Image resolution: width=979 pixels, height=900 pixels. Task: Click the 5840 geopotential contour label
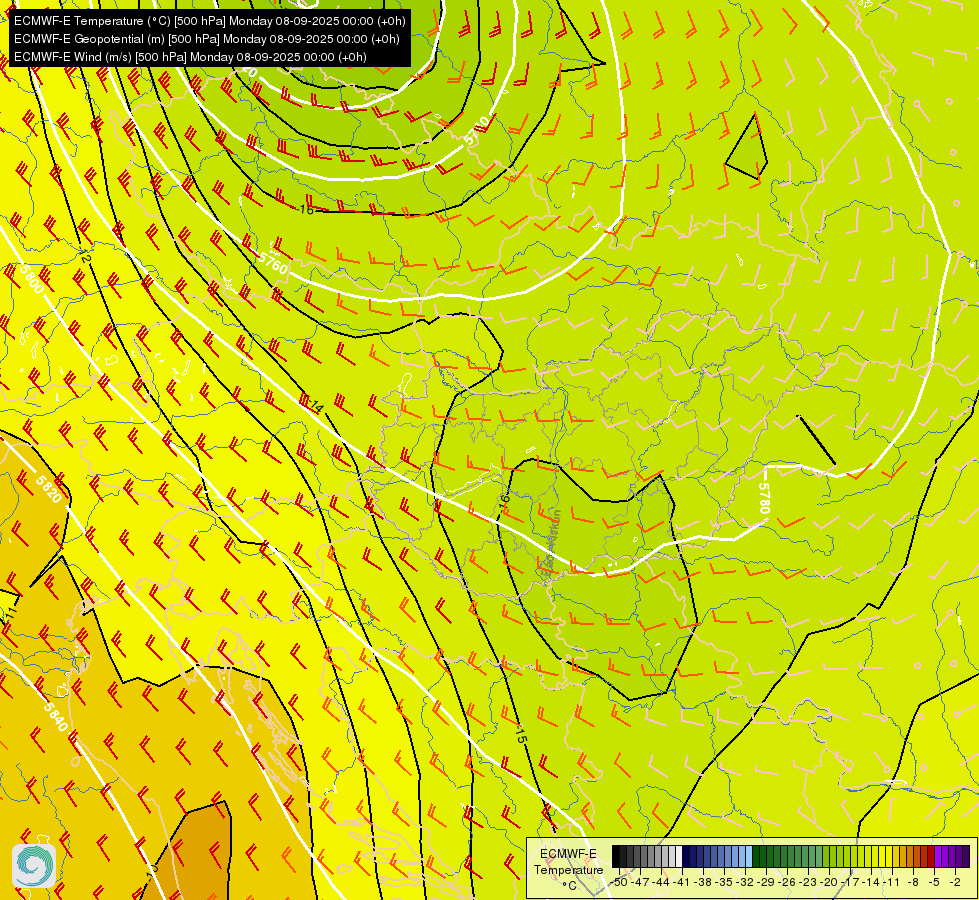(54, 716)
